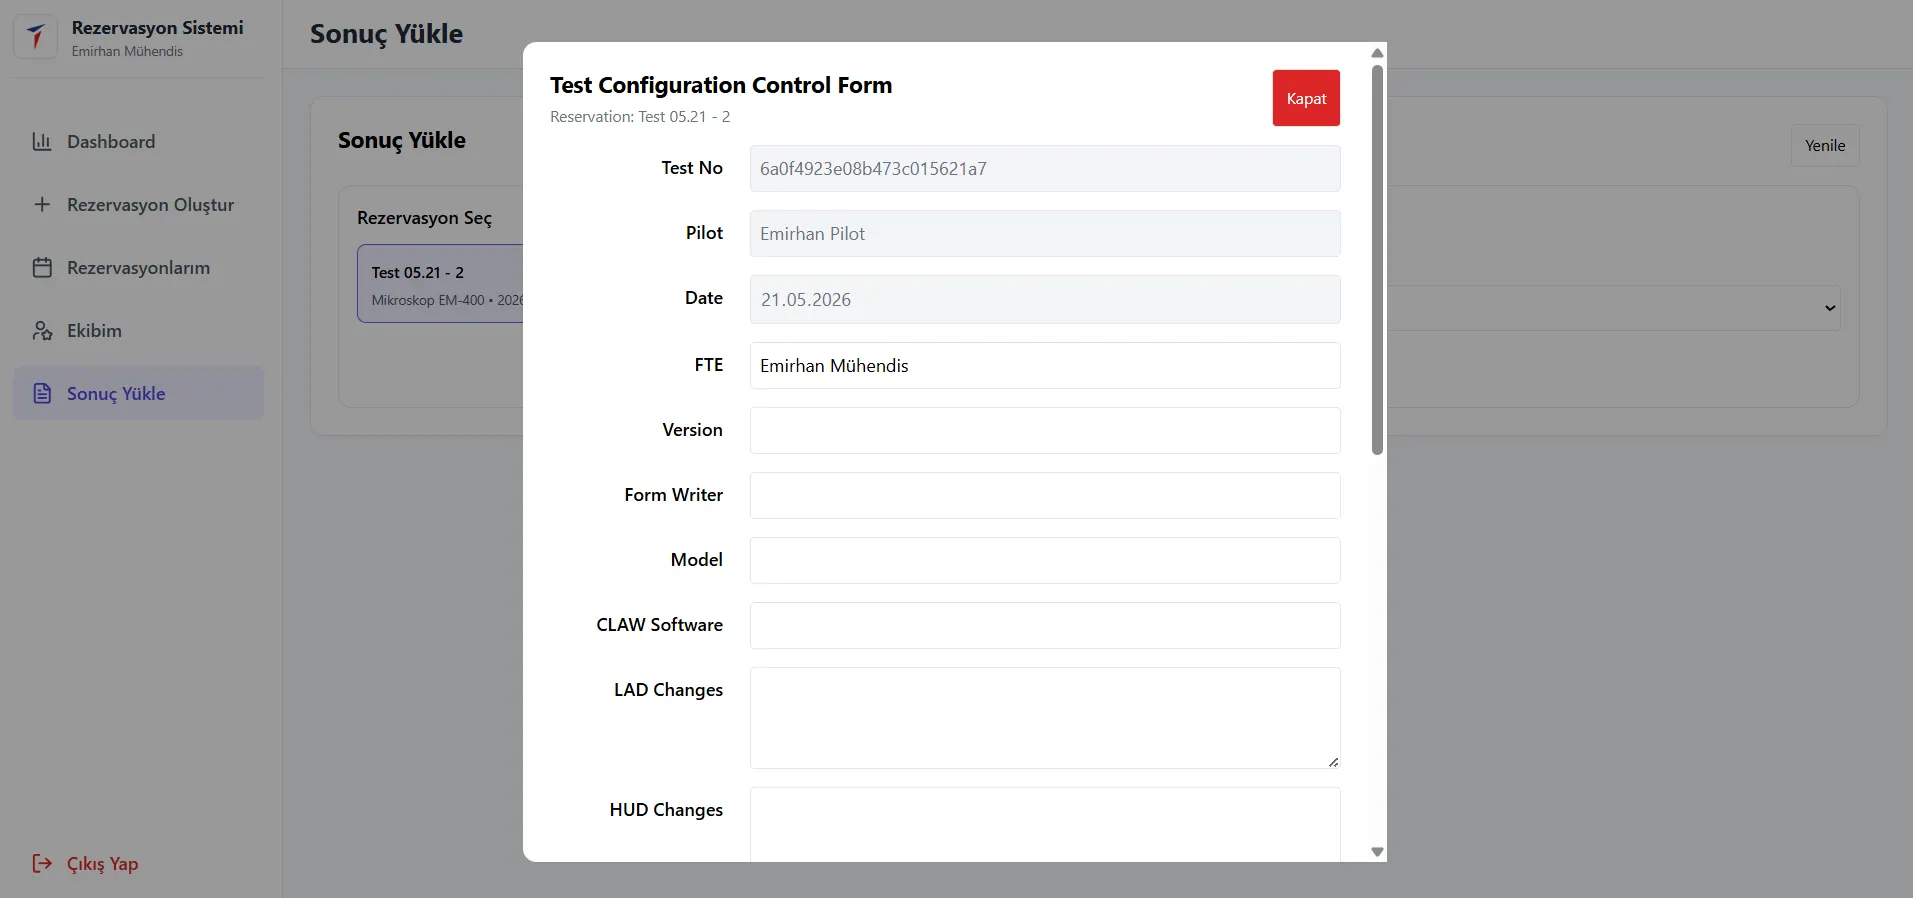Click the text Reservation: Test 05.21 - 2
Viewport: 1913px width, 898px height.
point(640,117)
